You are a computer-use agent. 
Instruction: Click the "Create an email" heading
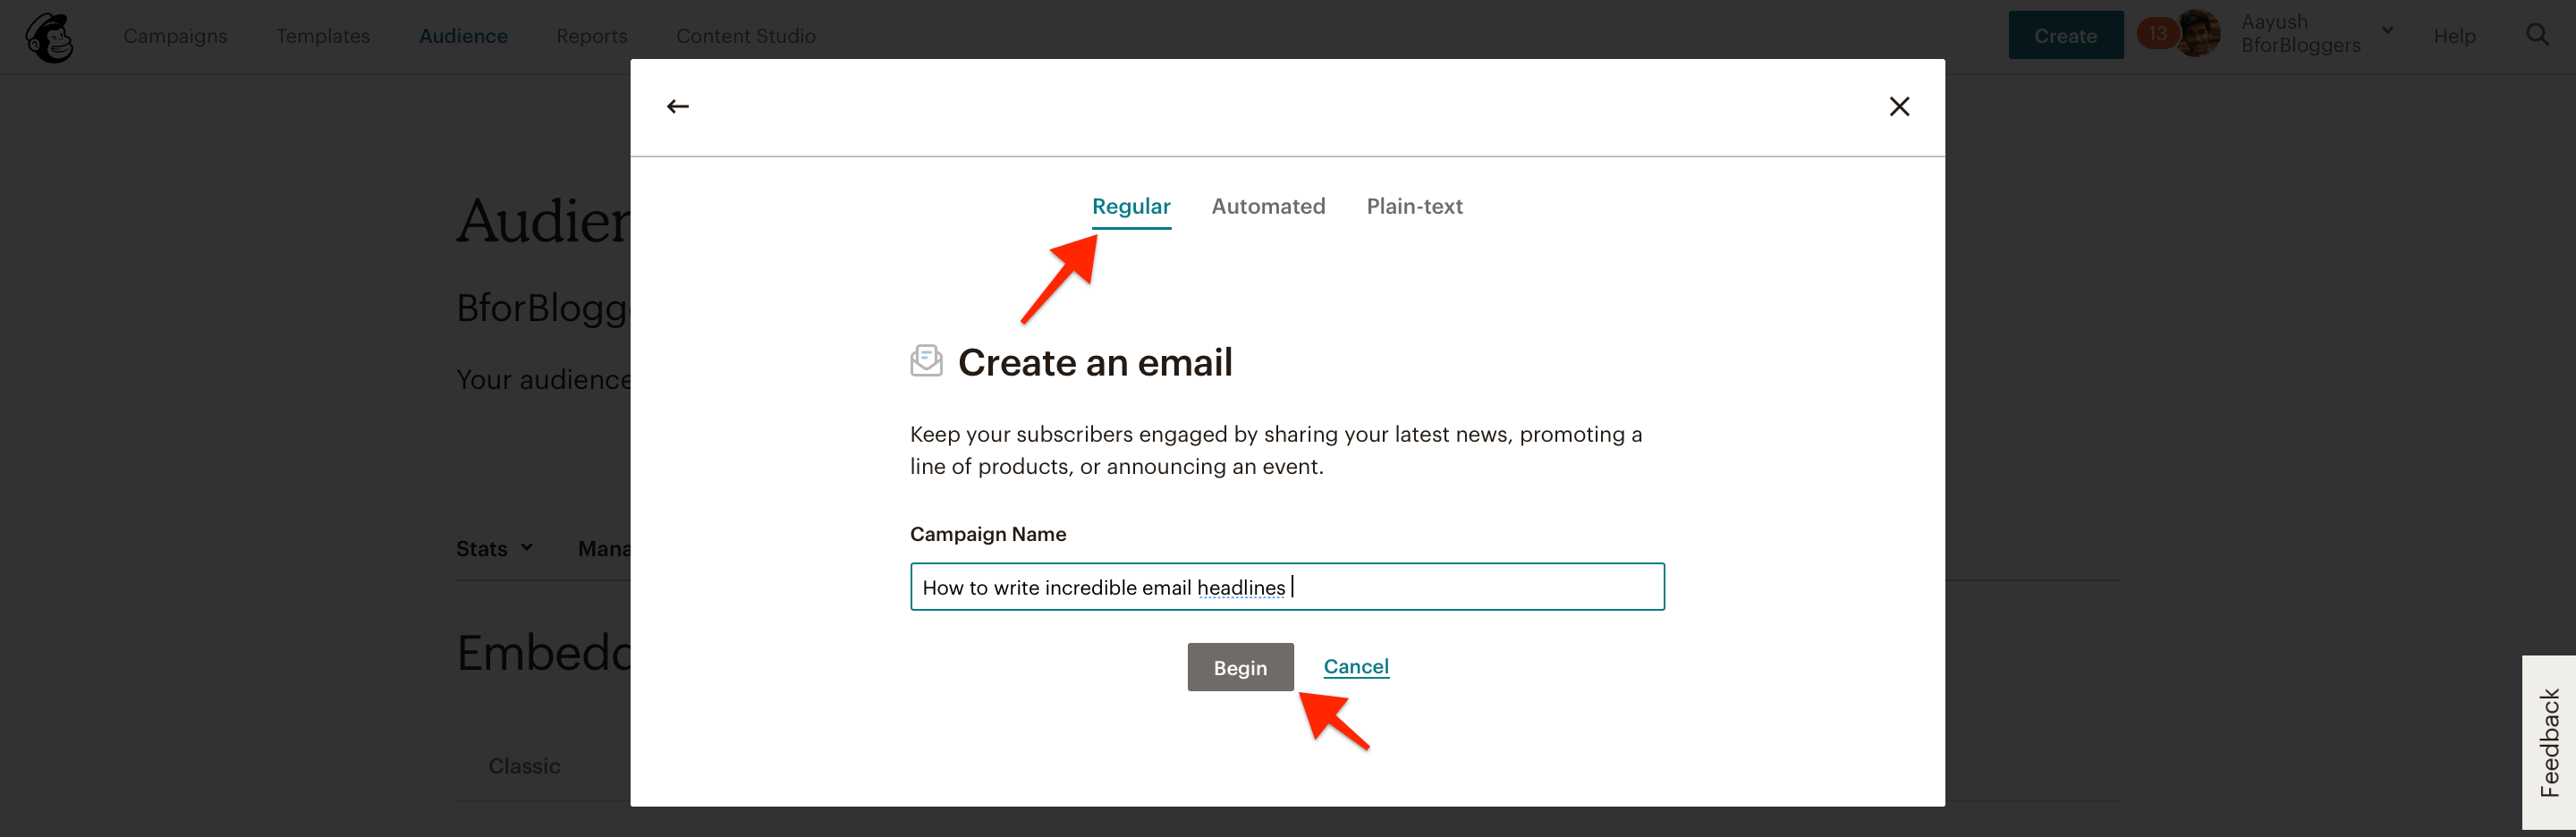(x=1095, y=362)
